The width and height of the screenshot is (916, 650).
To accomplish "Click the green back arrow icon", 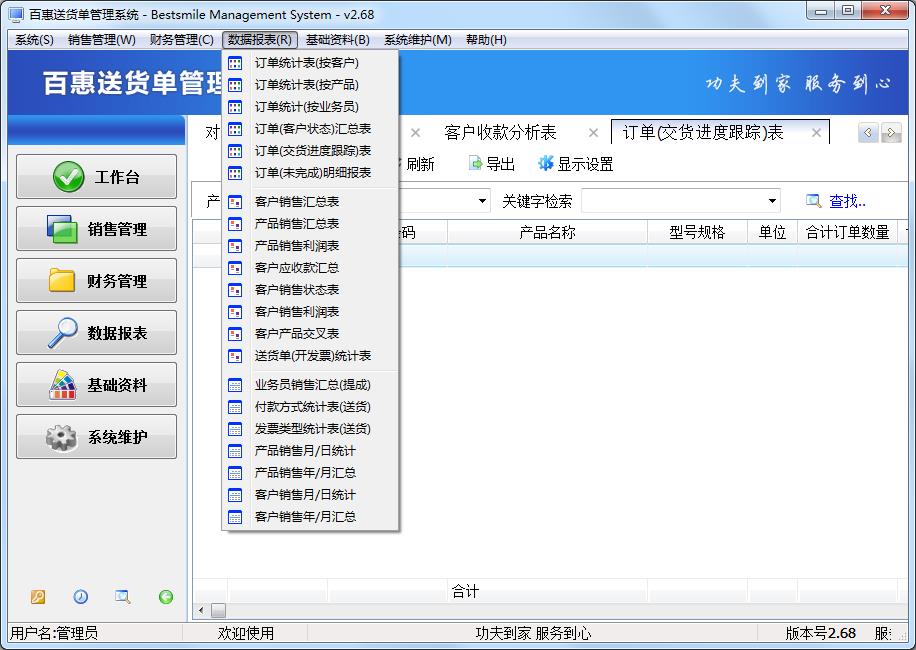I will 166,597.
